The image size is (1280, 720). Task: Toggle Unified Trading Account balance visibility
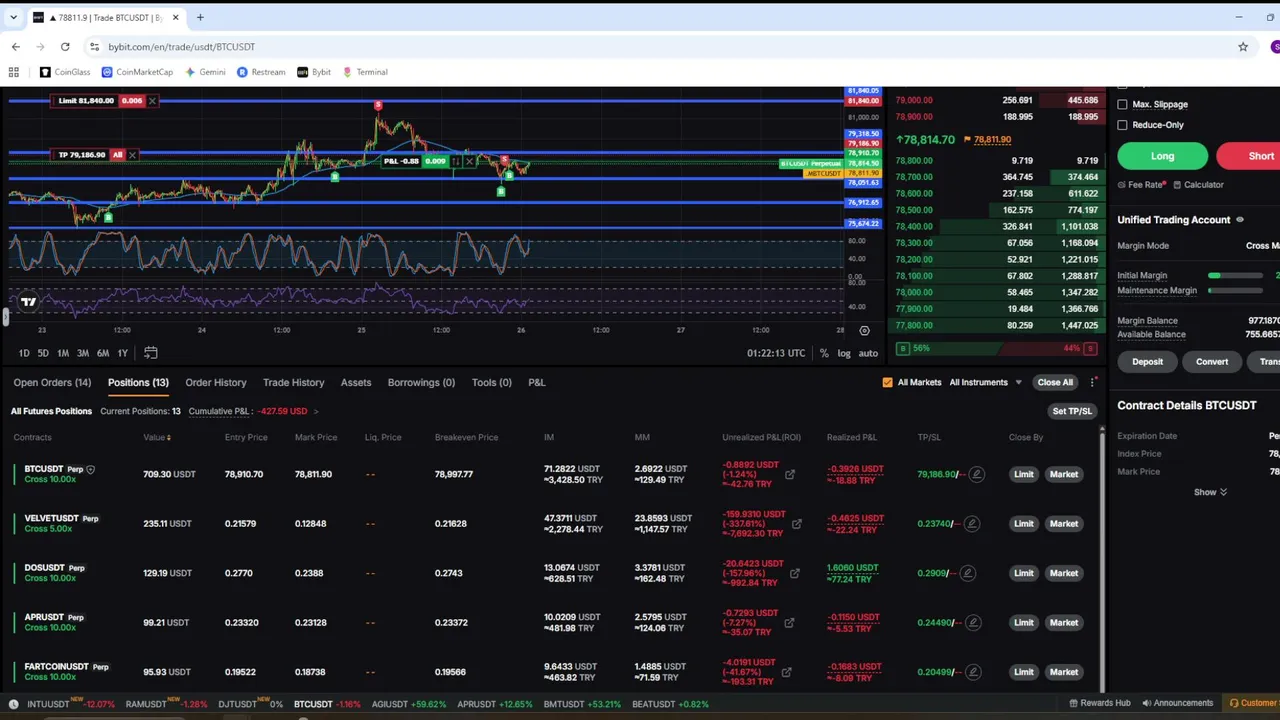click(1240, 220)
